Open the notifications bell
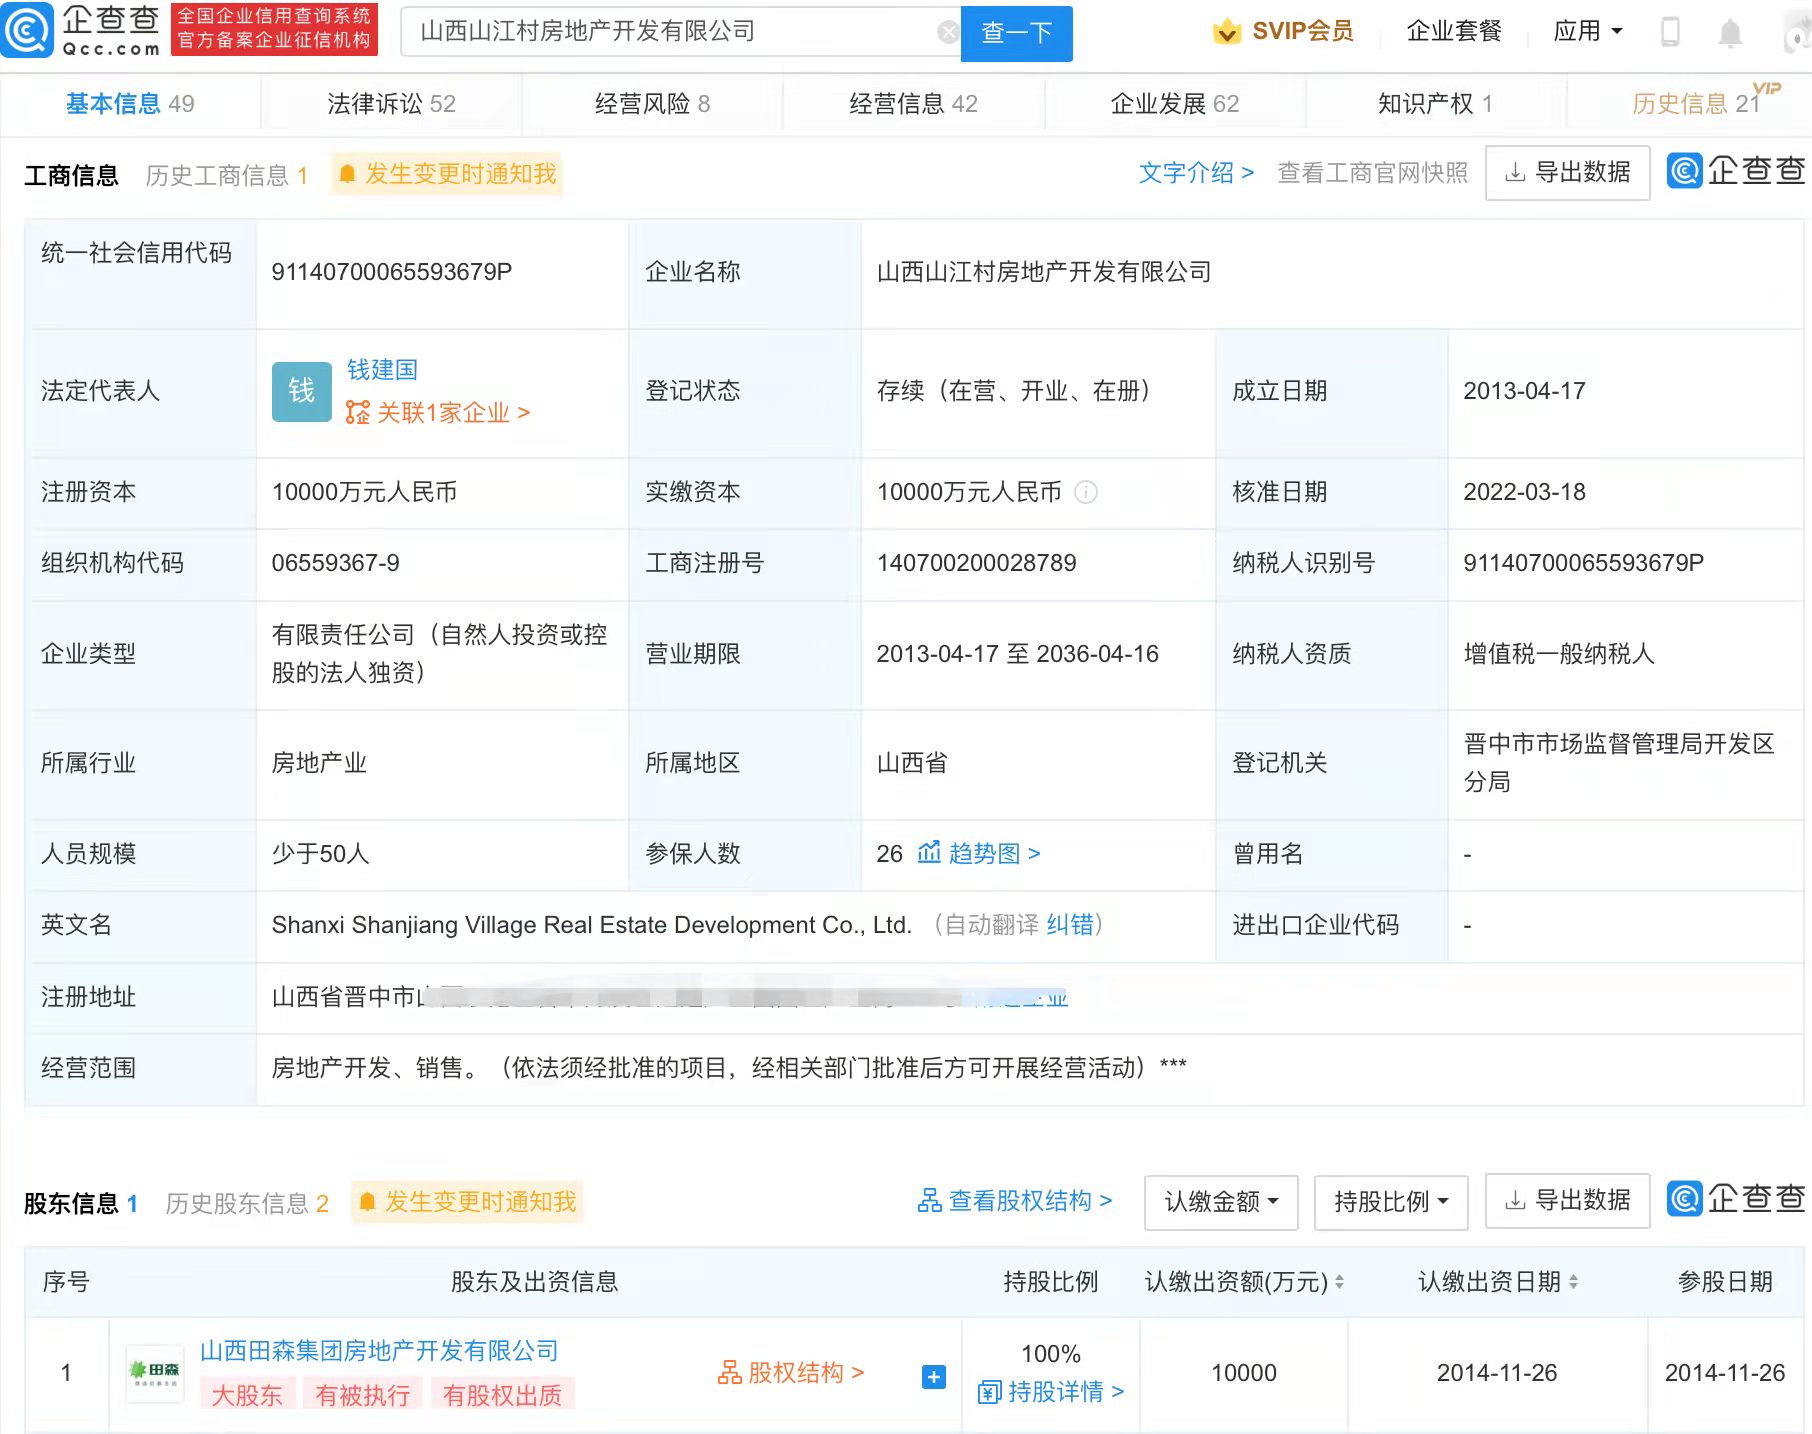1812x1434 pixels. pyautogui.click(x=1730, y=33)
